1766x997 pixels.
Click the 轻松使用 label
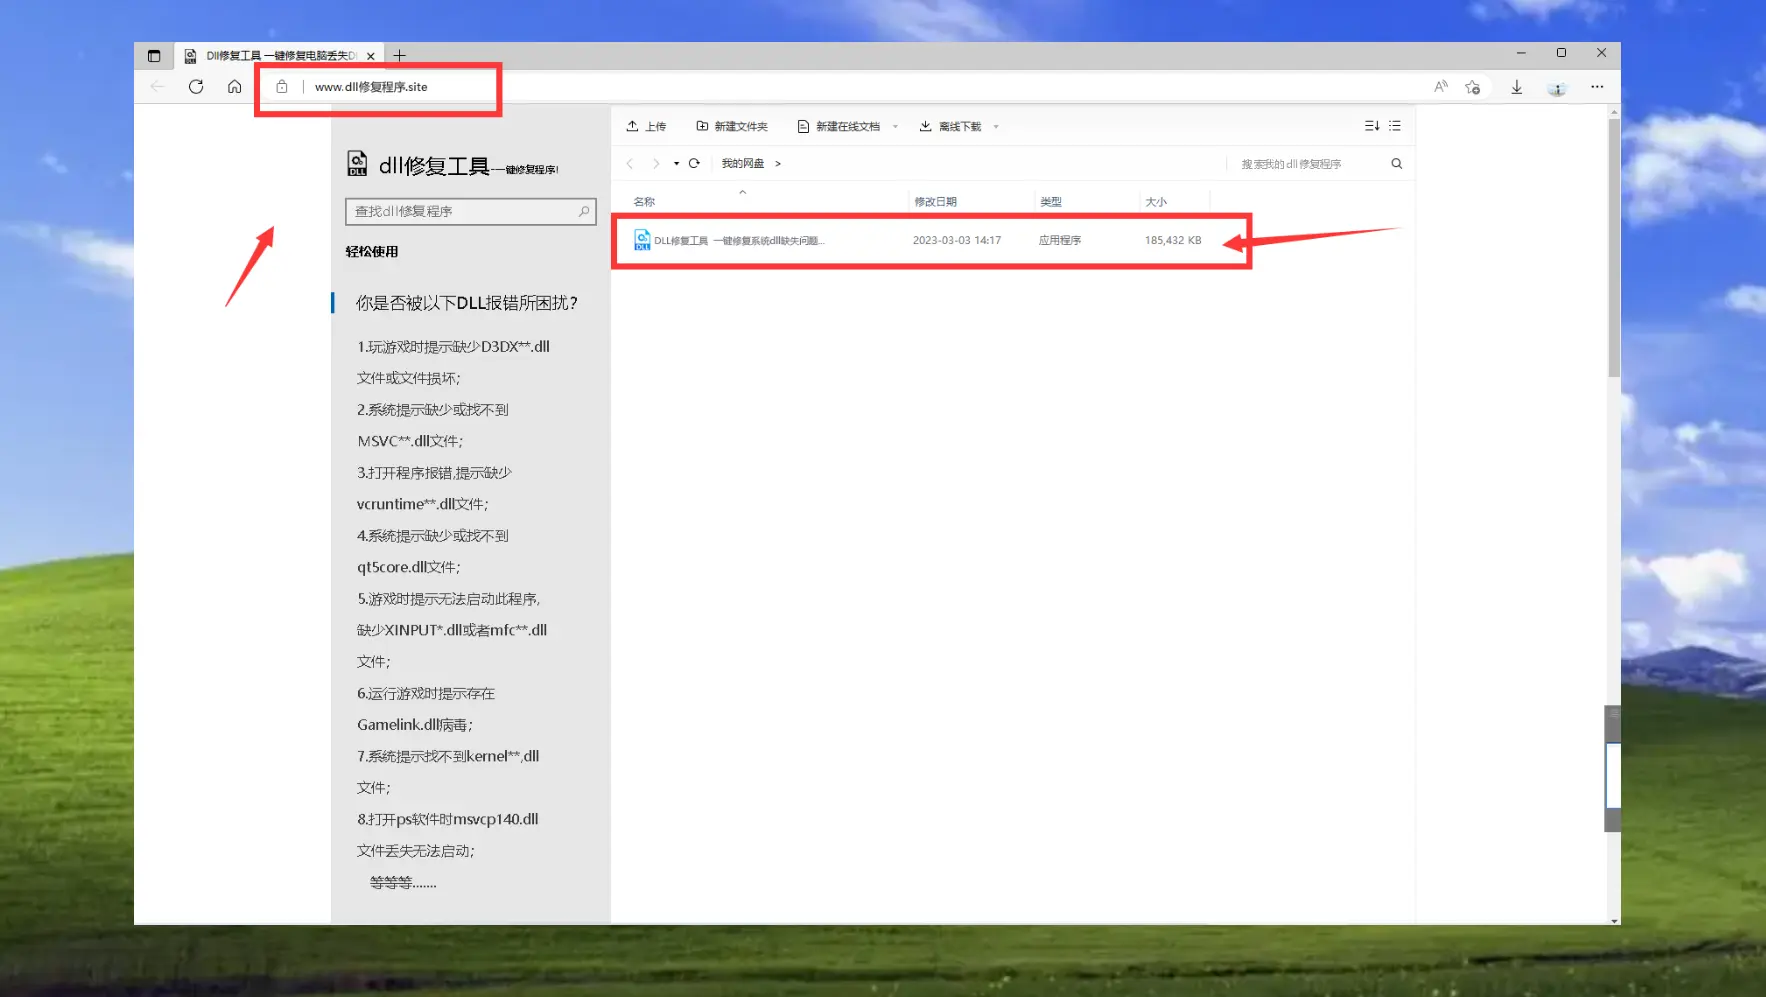tap(372, 252)
